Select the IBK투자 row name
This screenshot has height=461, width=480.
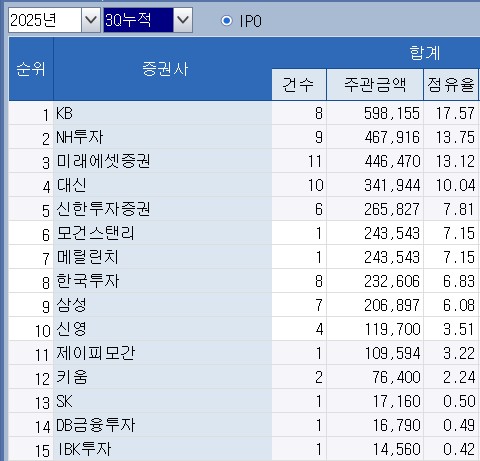[x=84, y=449]
